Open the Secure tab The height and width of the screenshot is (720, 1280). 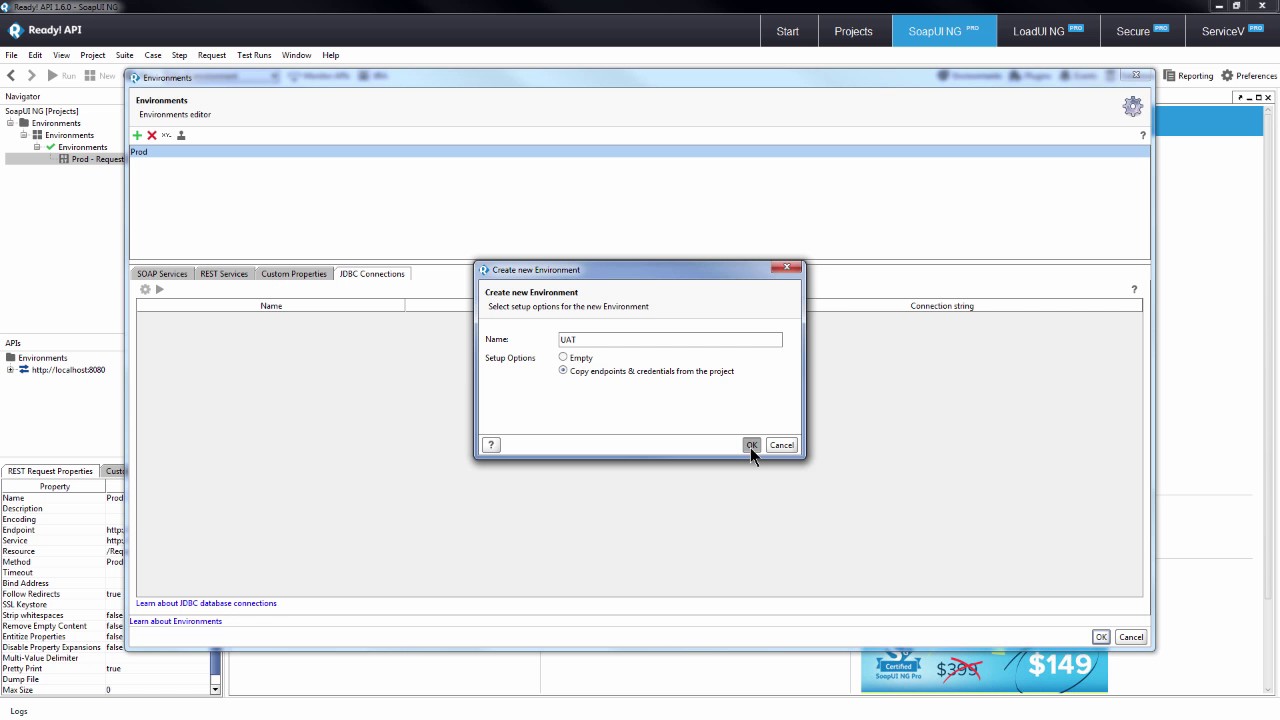(x=1143, y=31)
